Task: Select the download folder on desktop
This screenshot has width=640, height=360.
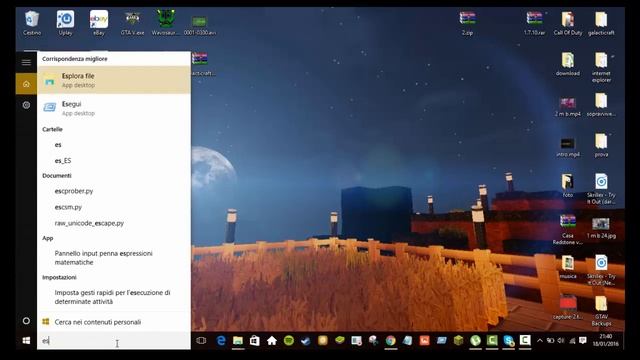Action: pyautogui.click(x=568, y=64)
